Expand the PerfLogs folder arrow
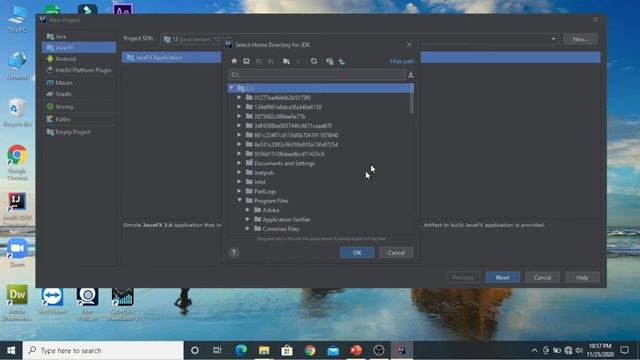This screenshot has height=360, width=640. click(x=240, y=191)
